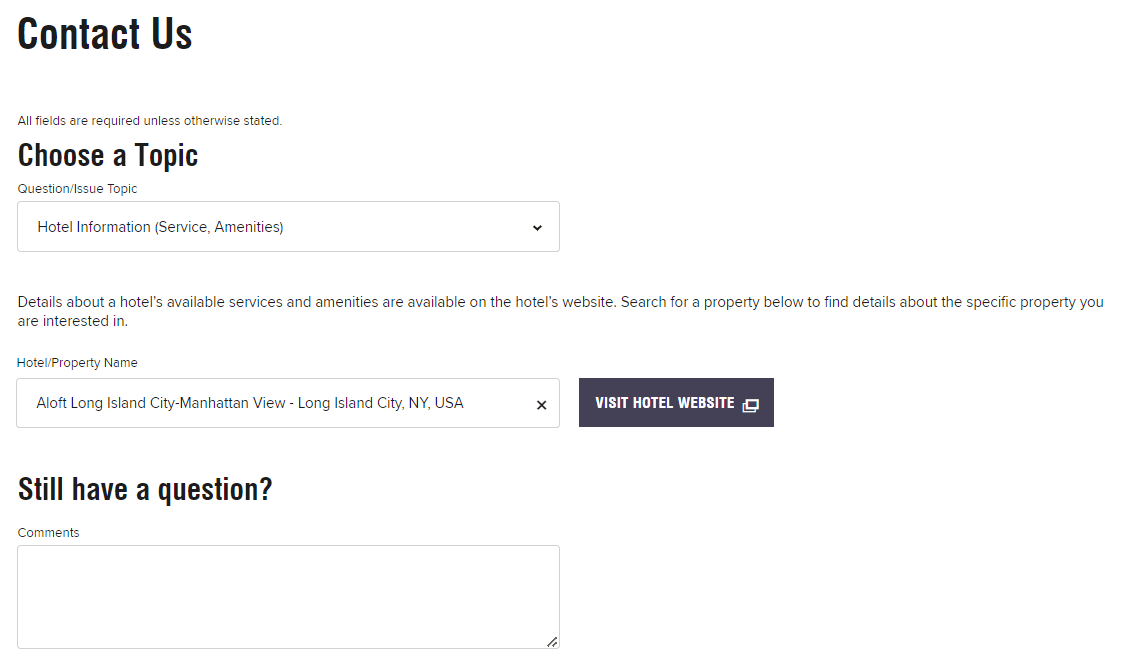
Task: Open the Question/Issue Topic dropdown
Action: click(x=288, y=227)
